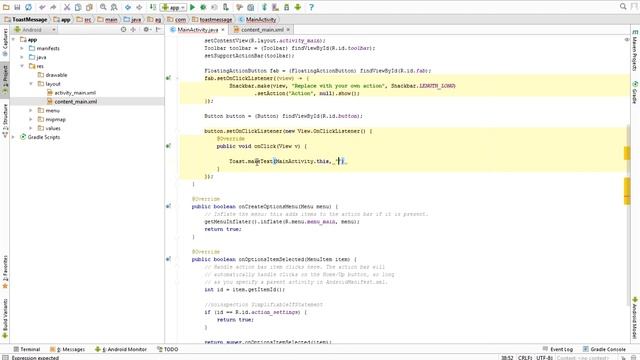640x360 pixels.
Task: Click the Redo arrow icon
Action: point(53,7)
